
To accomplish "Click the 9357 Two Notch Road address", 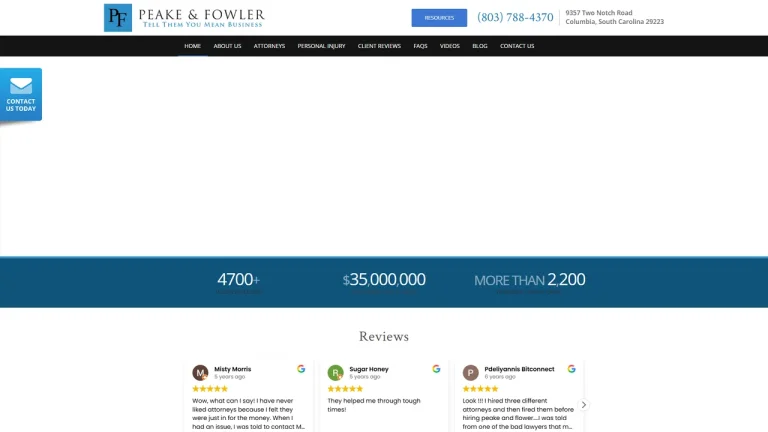I will point(615,17).
